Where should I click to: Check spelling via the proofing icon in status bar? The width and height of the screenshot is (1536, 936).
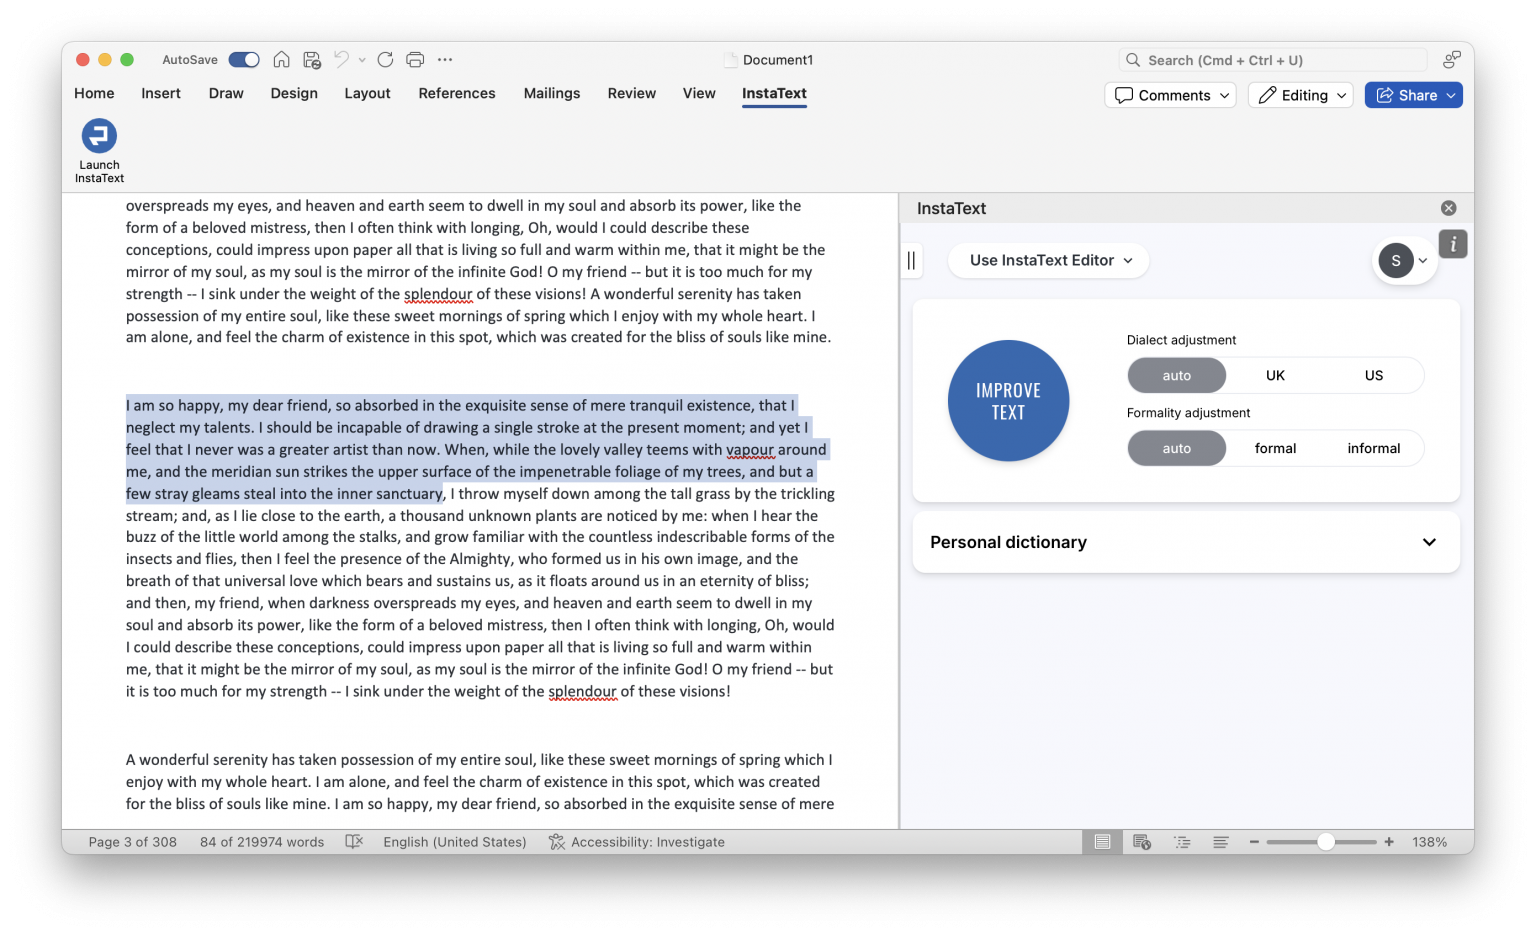pos(354,841)
